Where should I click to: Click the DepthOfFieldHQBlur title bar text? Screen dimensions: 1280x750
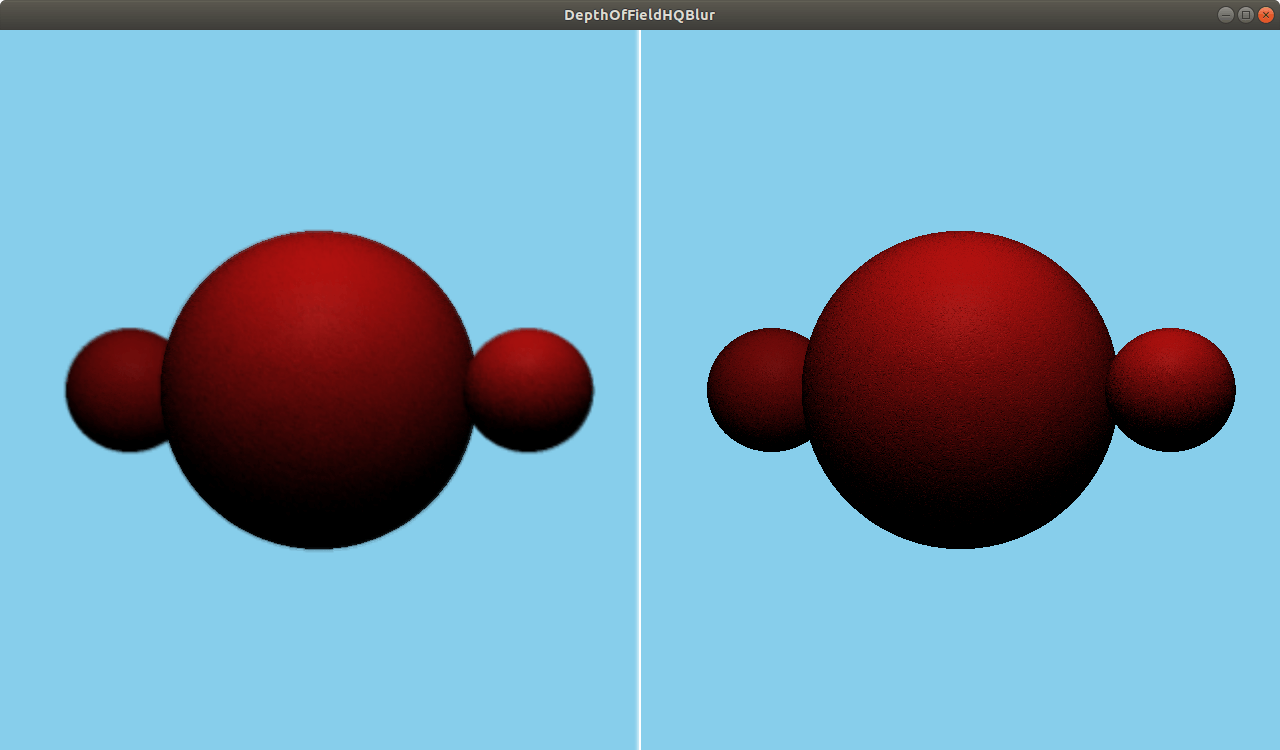pyautogui.click(x=640, y=15)
